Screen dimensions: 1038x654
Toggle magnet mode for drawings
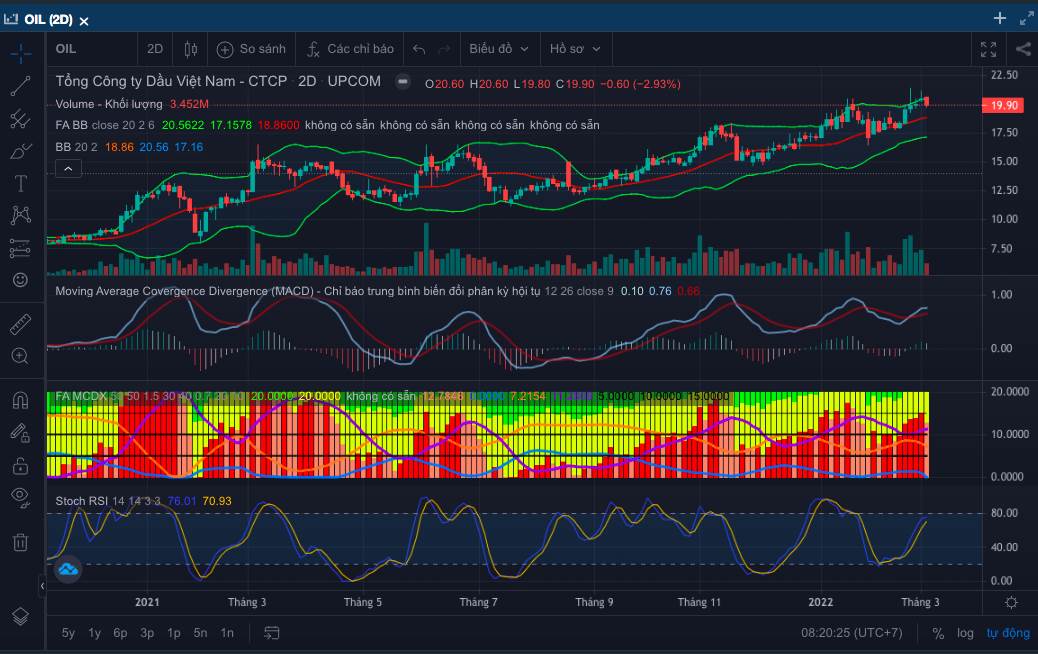pyautogui.click(x=21, y=400)
